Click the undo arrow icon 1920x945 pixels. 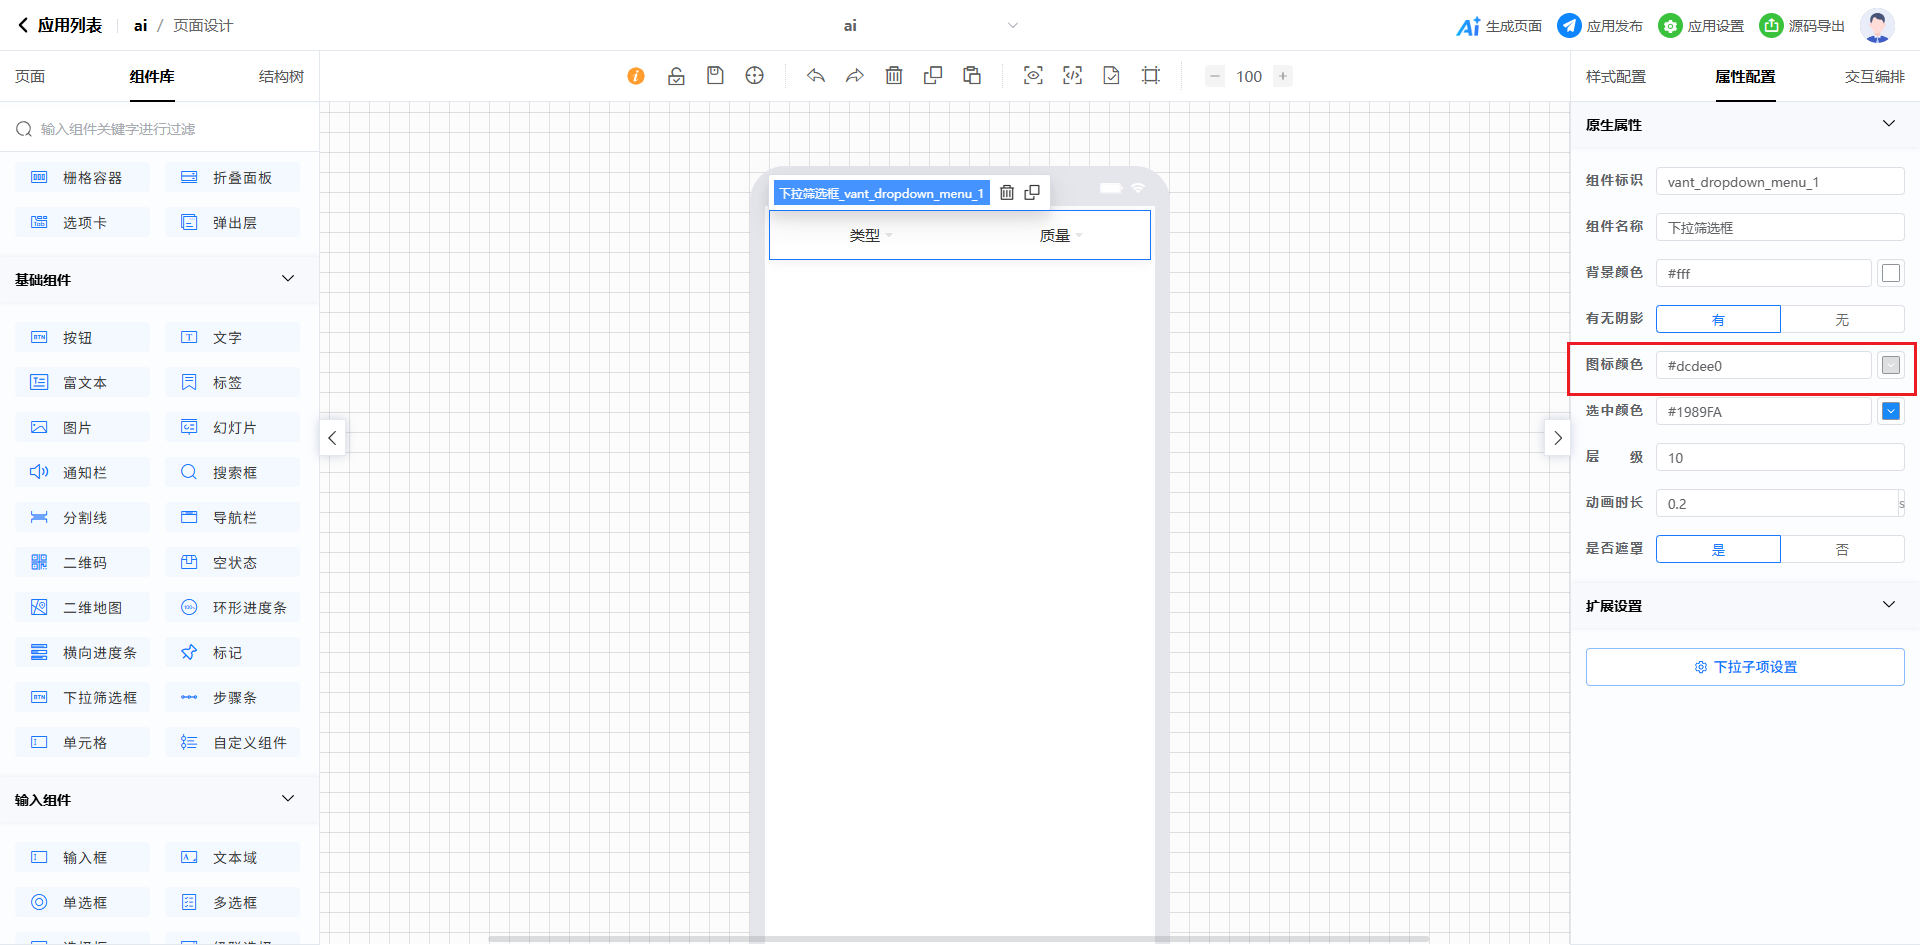[x=816, y=76]
